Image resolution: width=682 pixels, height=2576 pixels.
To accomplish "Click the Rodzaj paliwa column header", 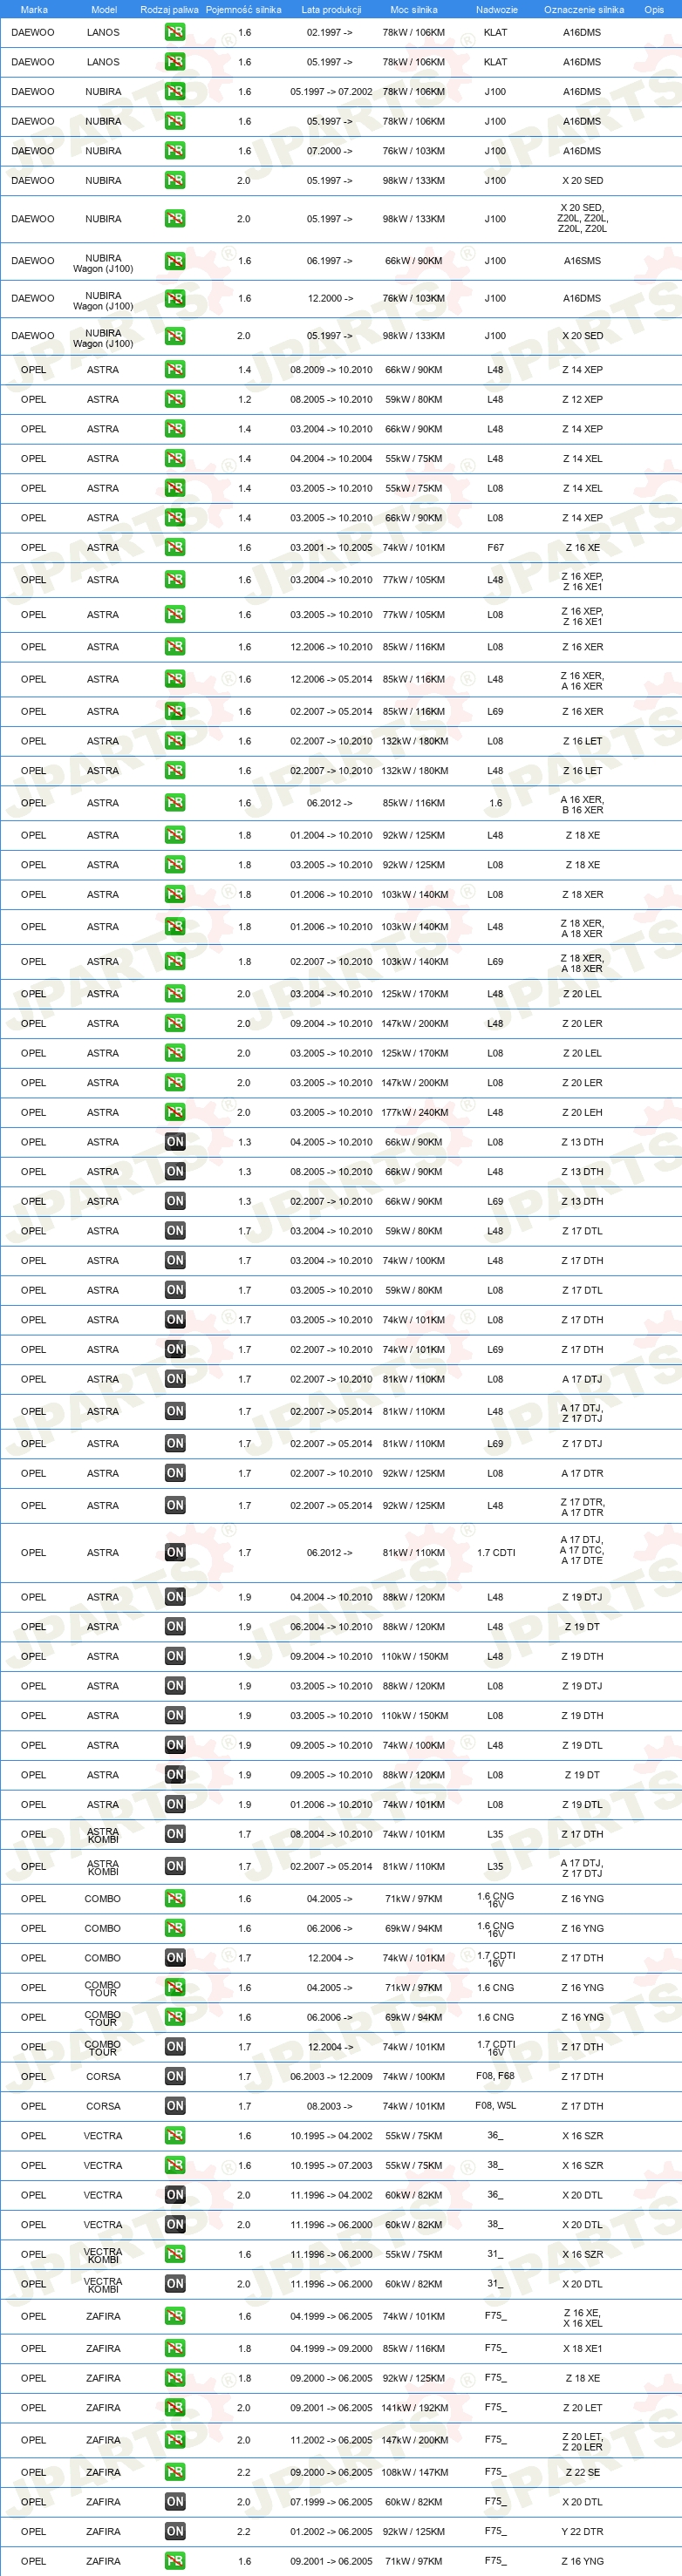I will click(169, 9).
